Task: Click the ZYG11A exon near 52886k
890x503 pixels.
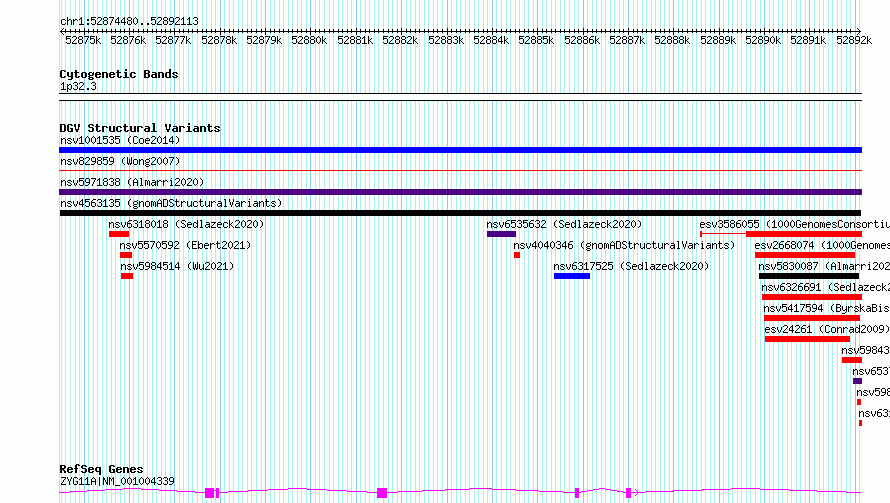Action: click(x=577, y=493)
